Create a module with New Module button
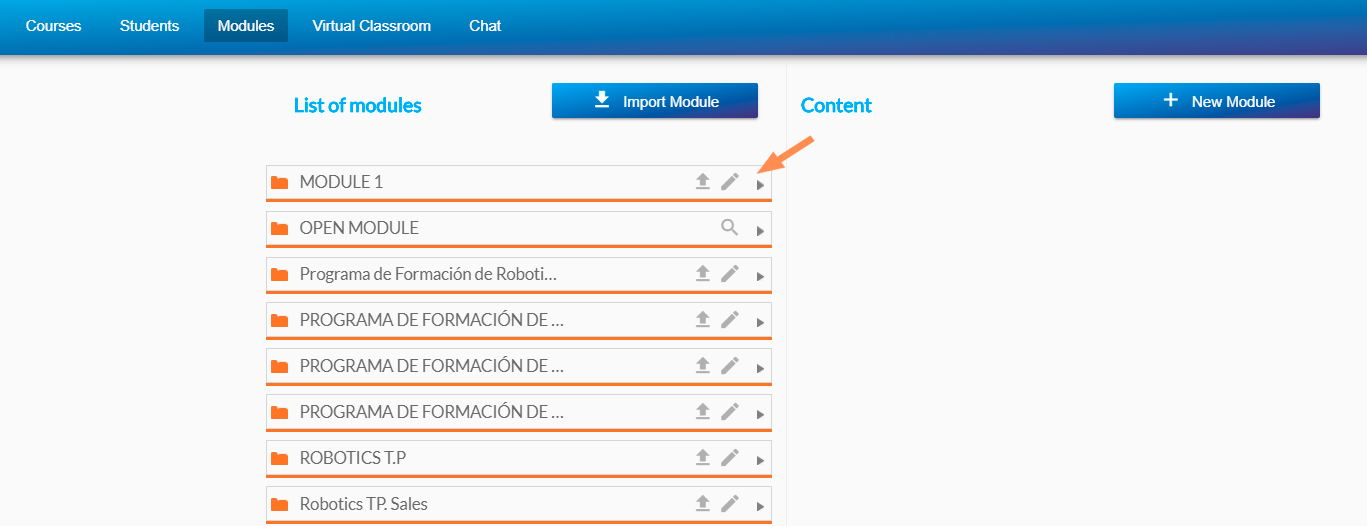 [1217, 101]
